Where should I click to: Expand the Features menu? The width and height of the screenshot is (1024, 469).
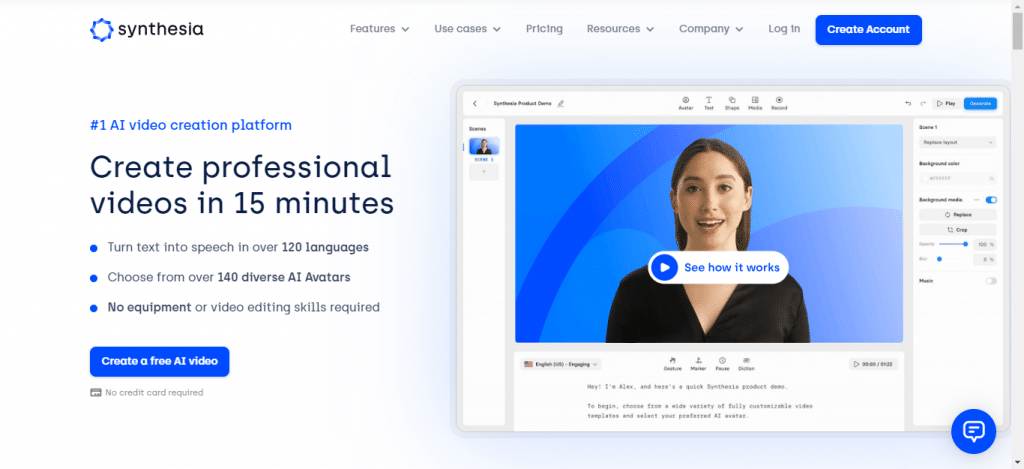pyautogui.click(x=380, y=29)
